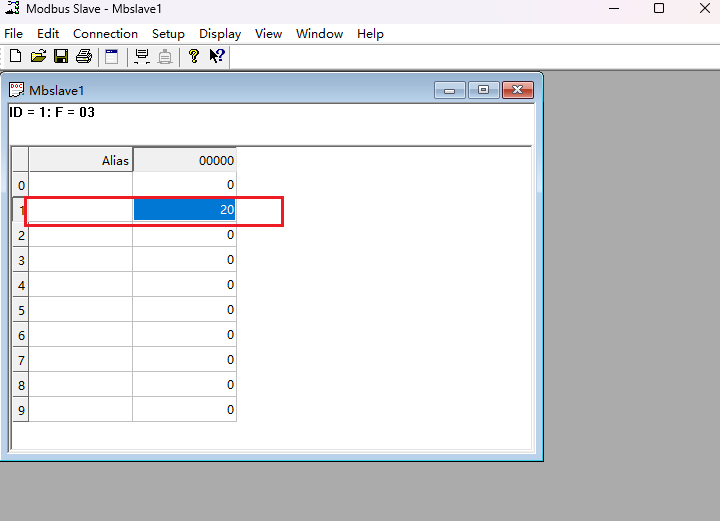Click row header number 9
This screenshot has width=720, height=521.
point(20,410)
